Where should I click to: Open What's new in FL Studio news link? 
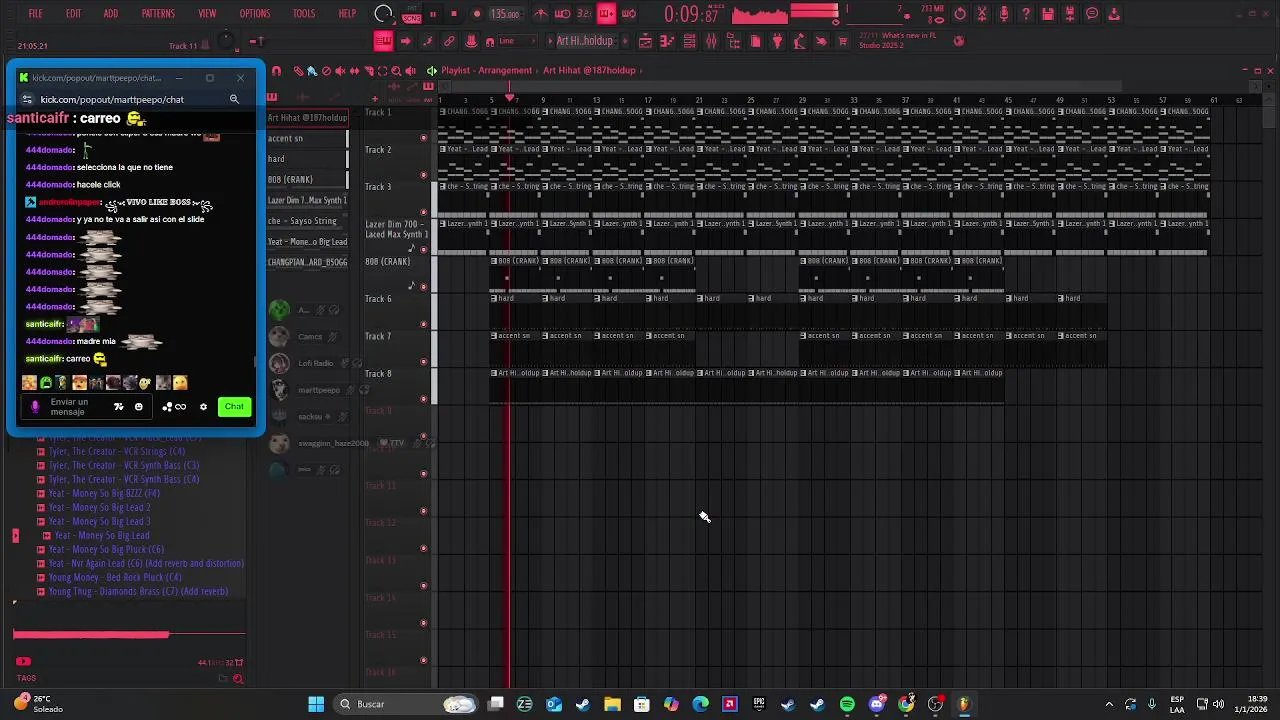pyautogui.click(x=896, y=40)
